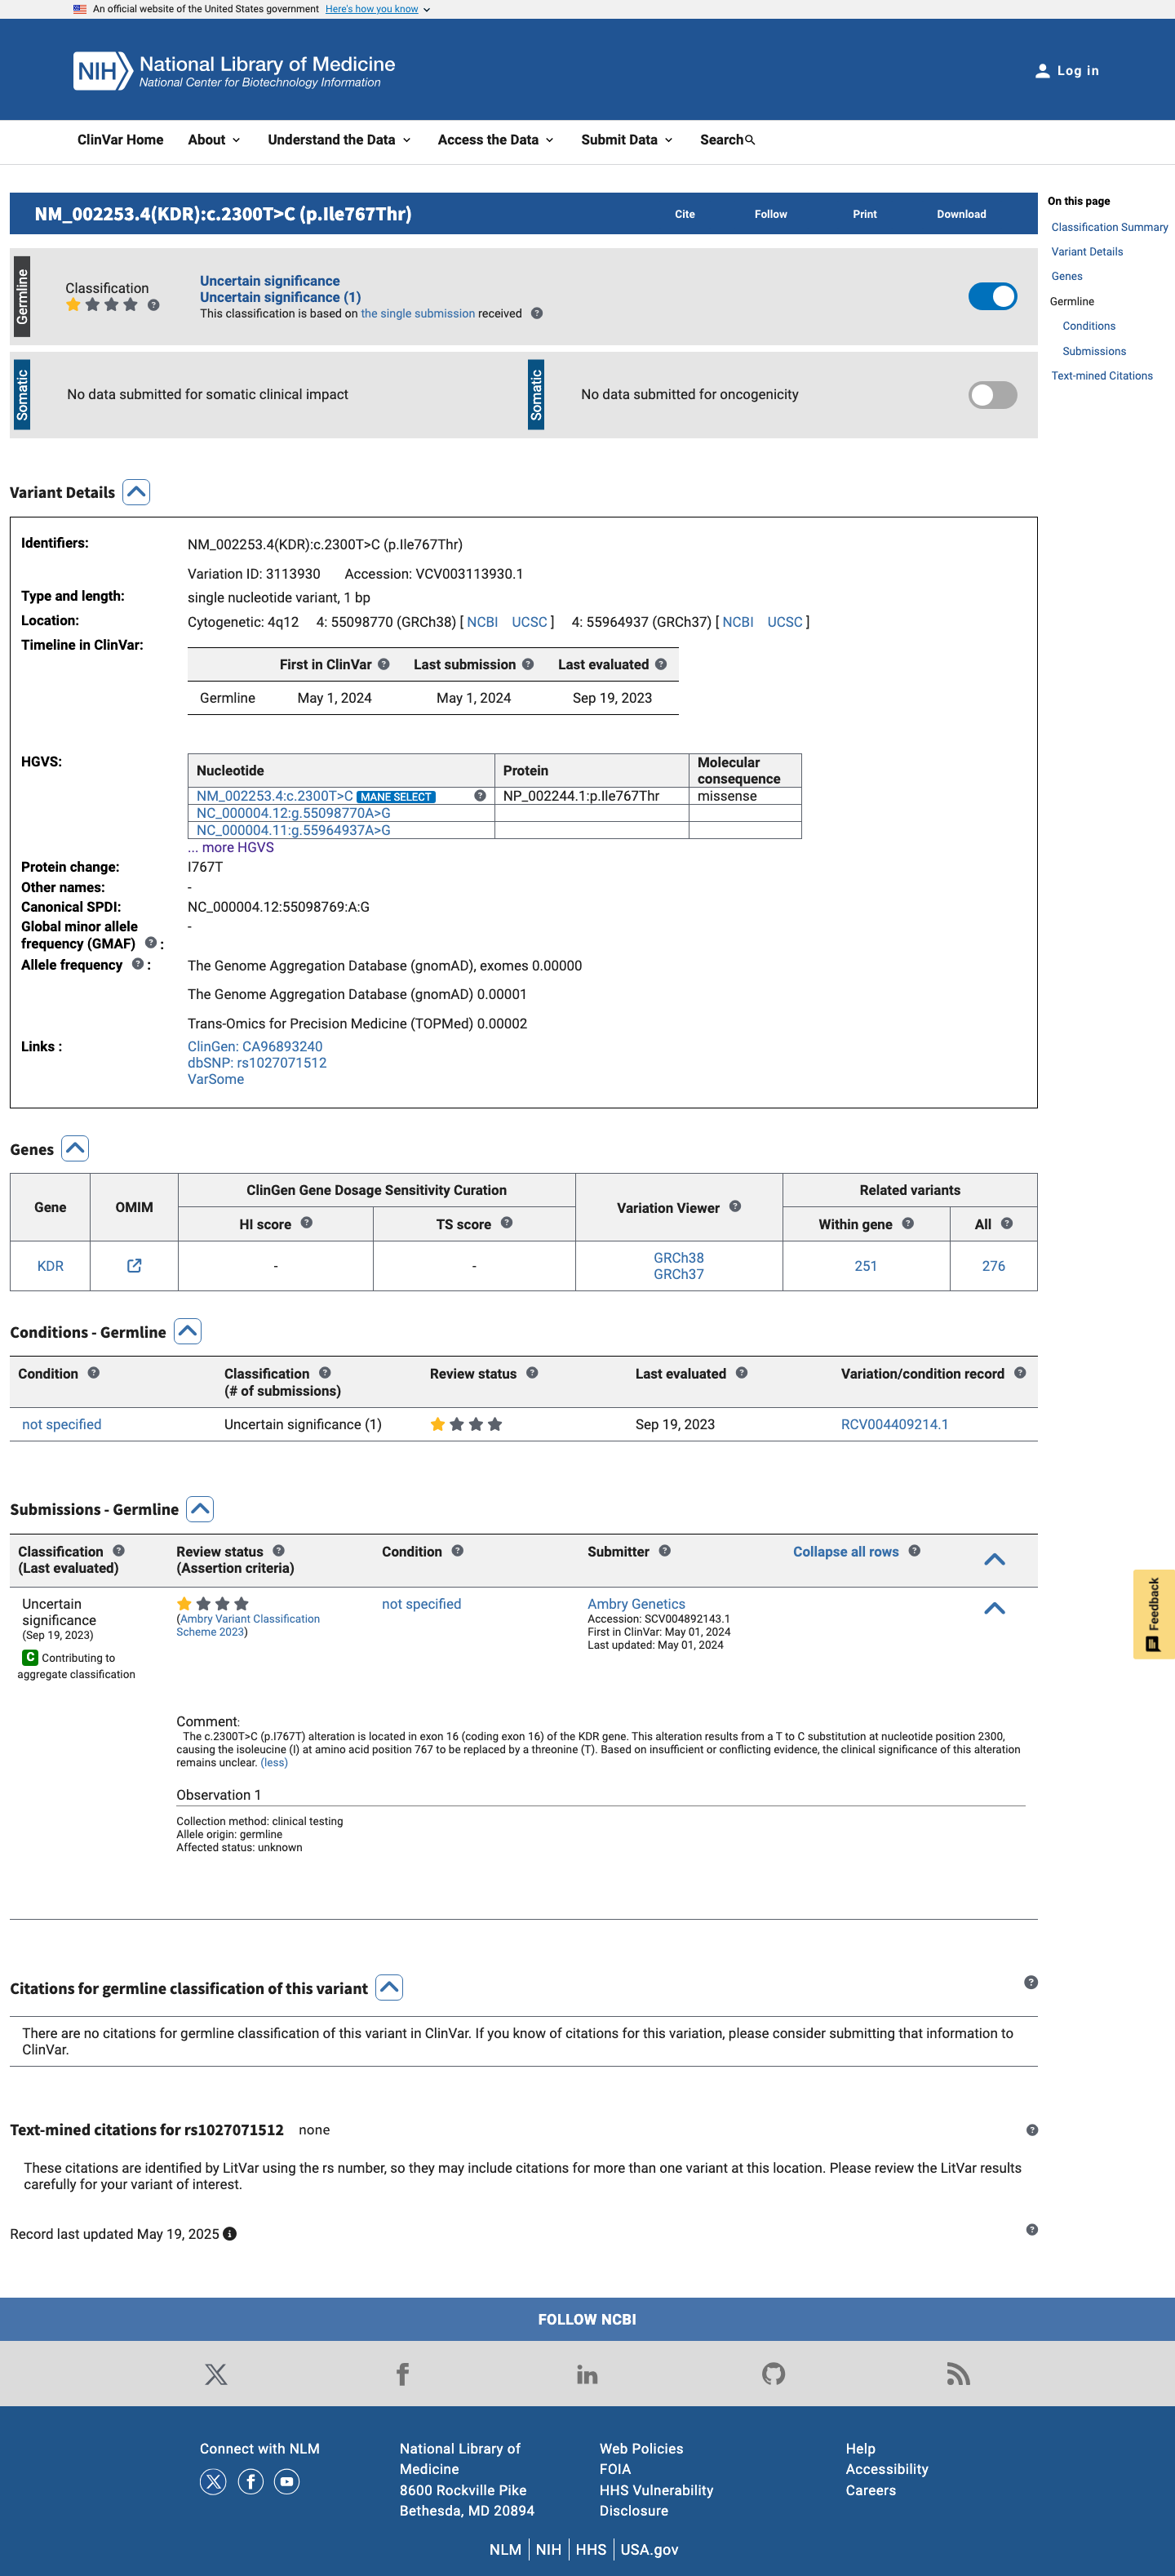Click help icon next to GMAF label
The height and width of the screenshot is (2576, 1175).
(x=151, y=942)
